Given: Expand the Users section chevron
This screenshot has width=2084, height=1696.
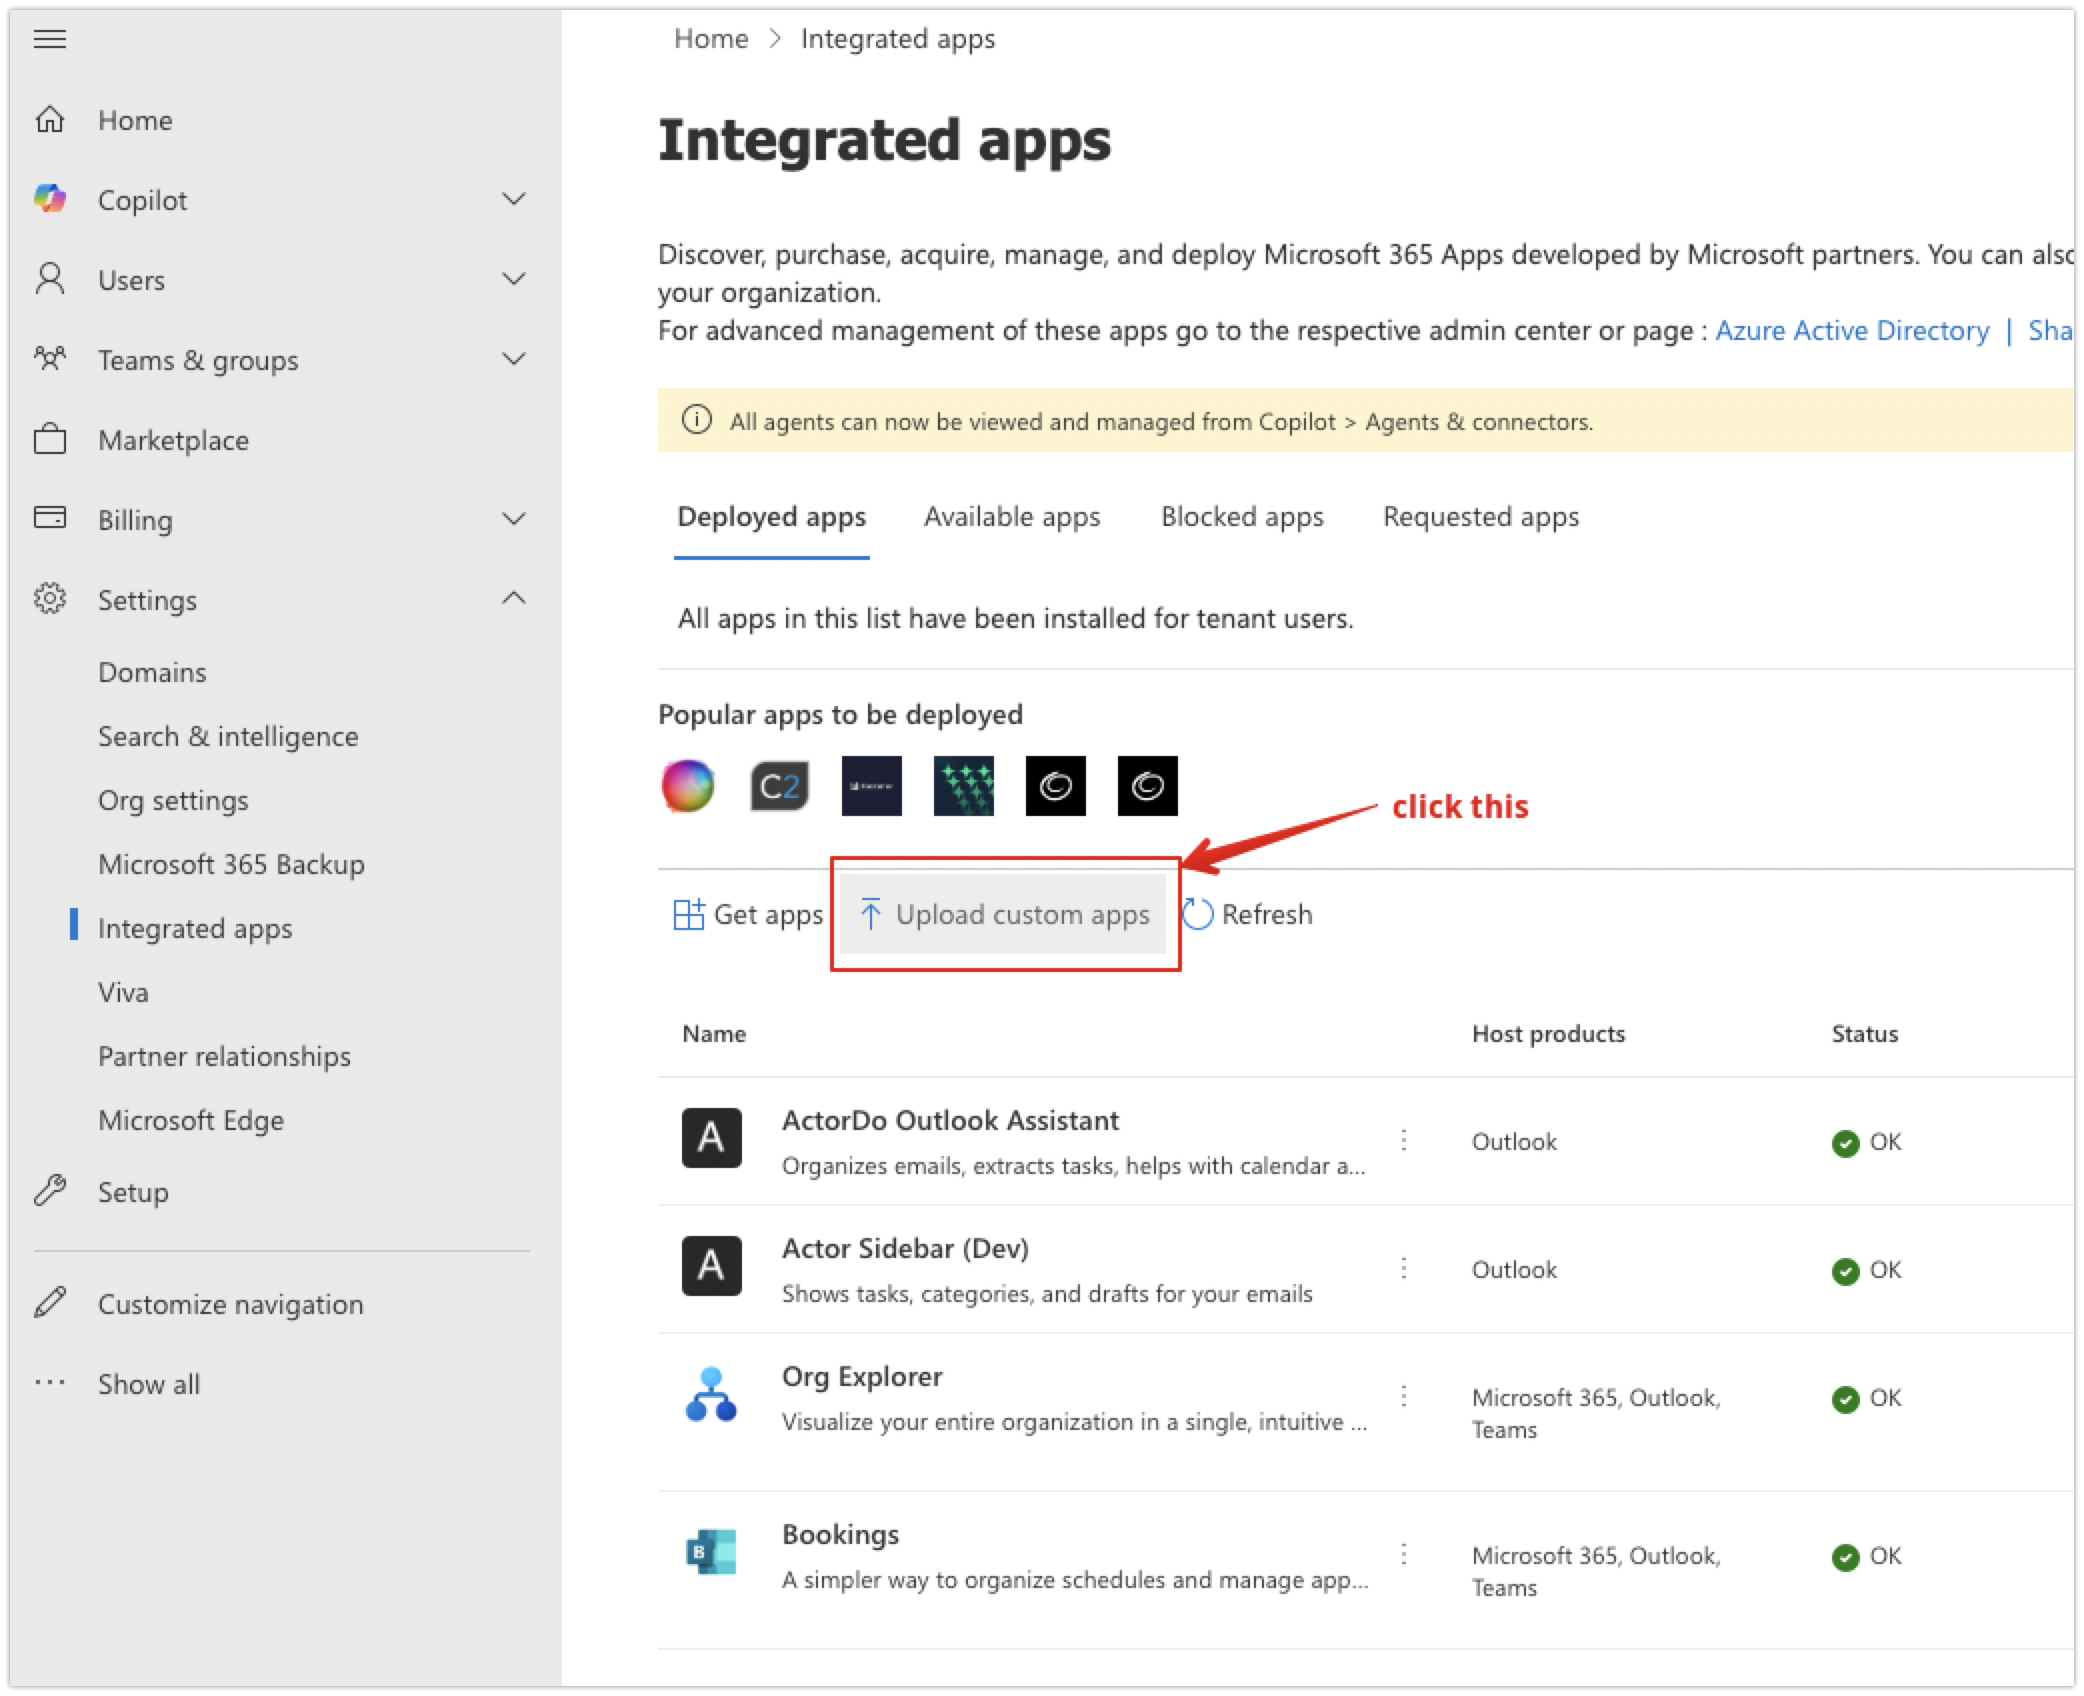Looking at the screenshot, I should (x=514, y=279).
